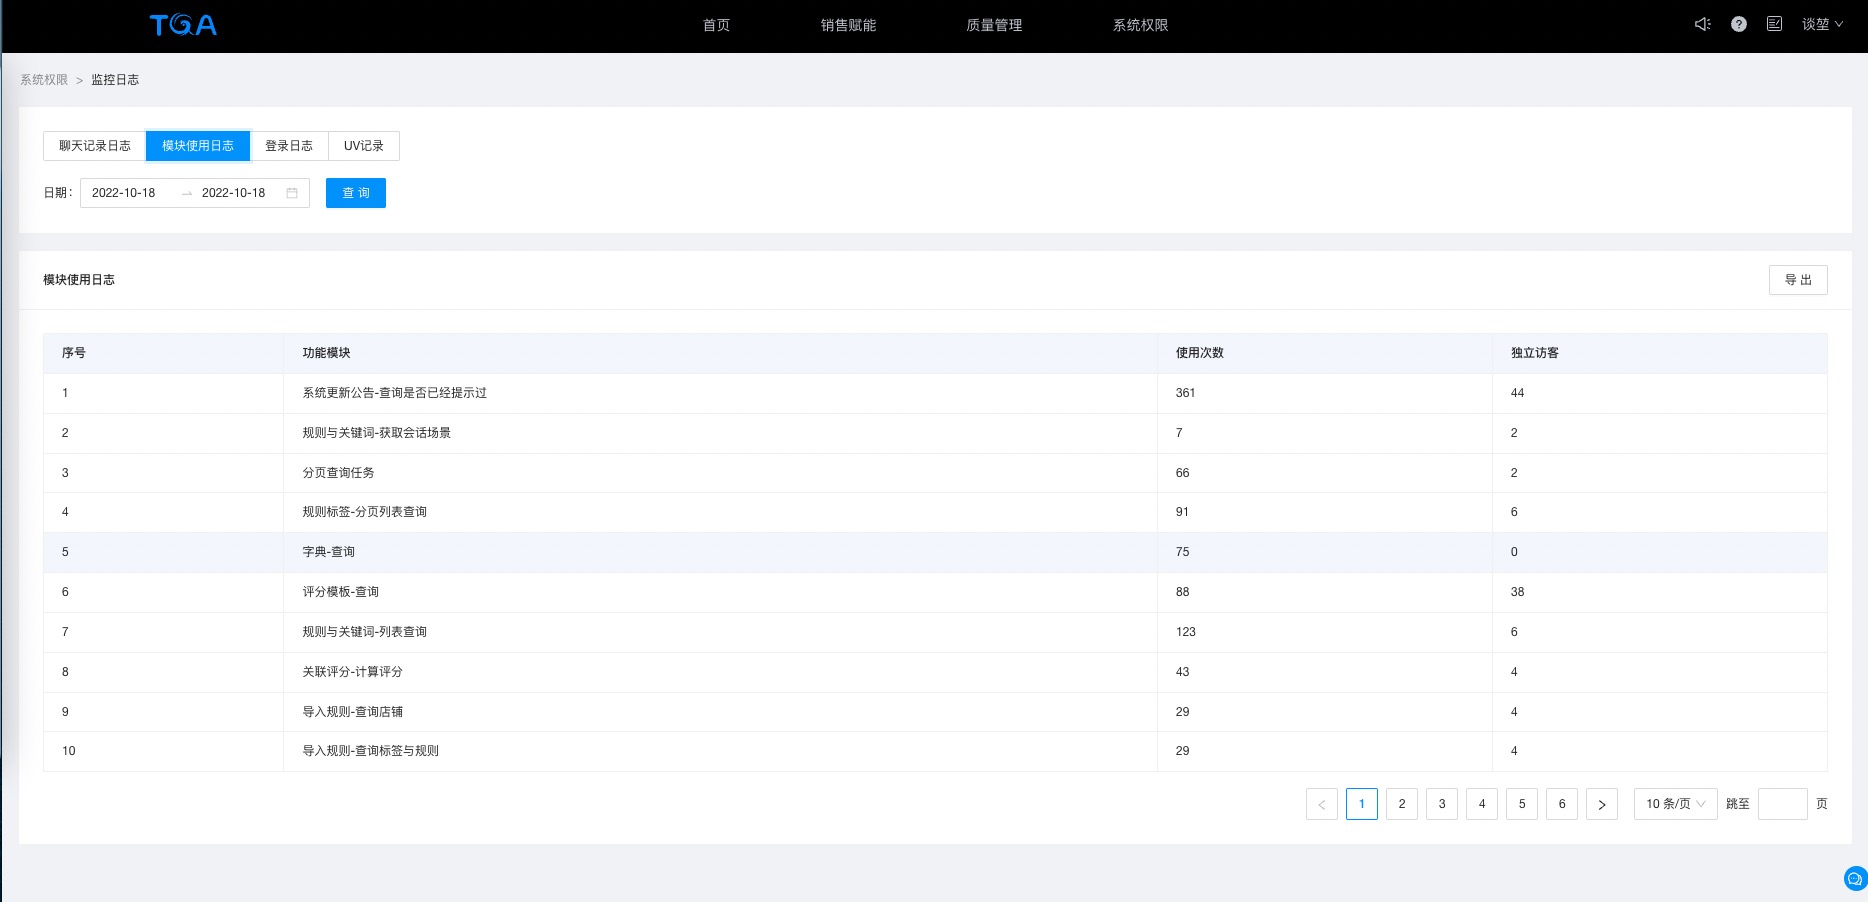The image size is (1868, 902).
Task: Go to page 3
Action: tap(1442, 804)
